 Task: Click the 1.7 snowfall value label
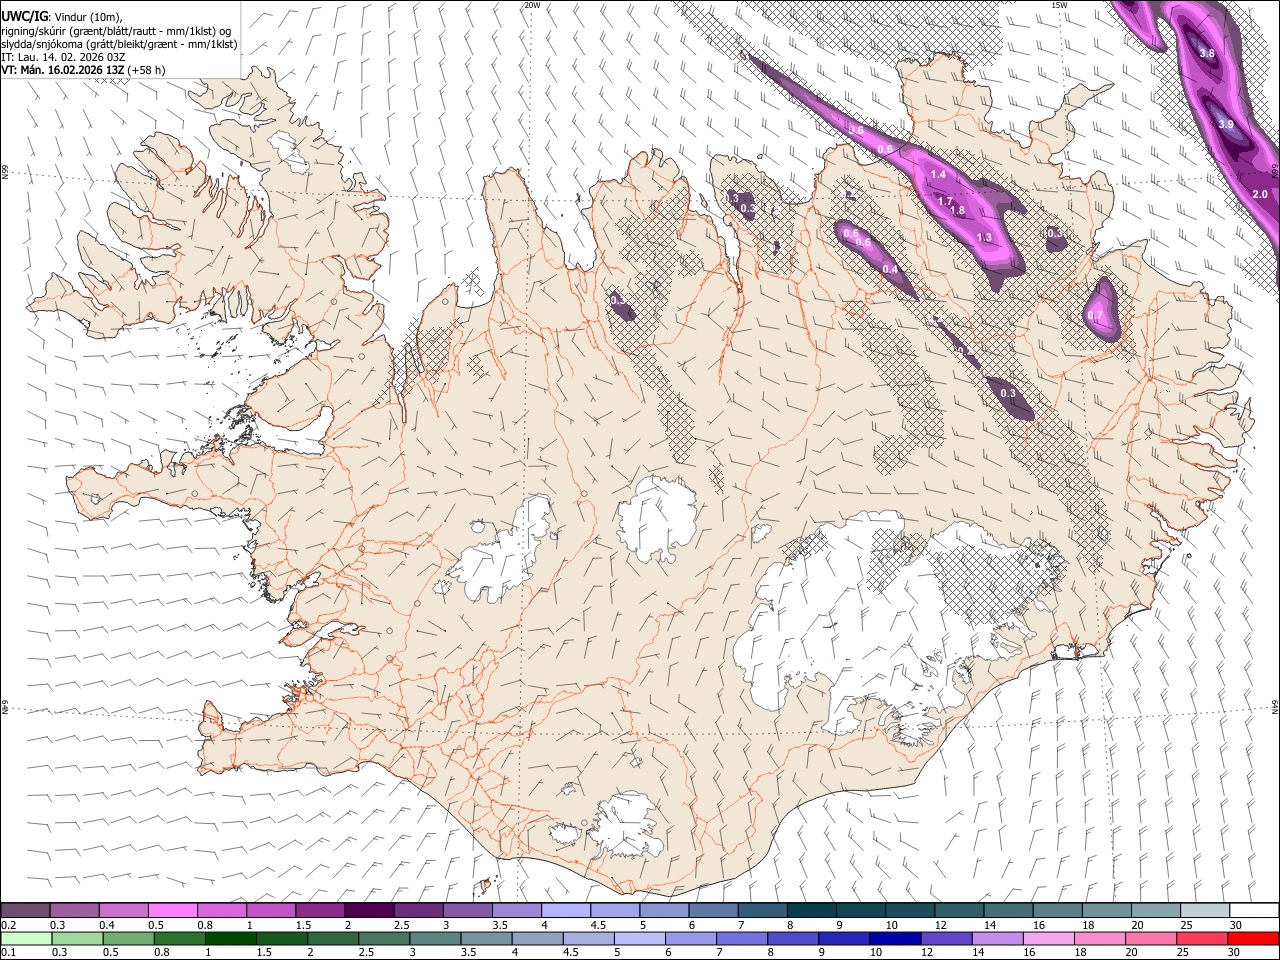coord(945,202)
